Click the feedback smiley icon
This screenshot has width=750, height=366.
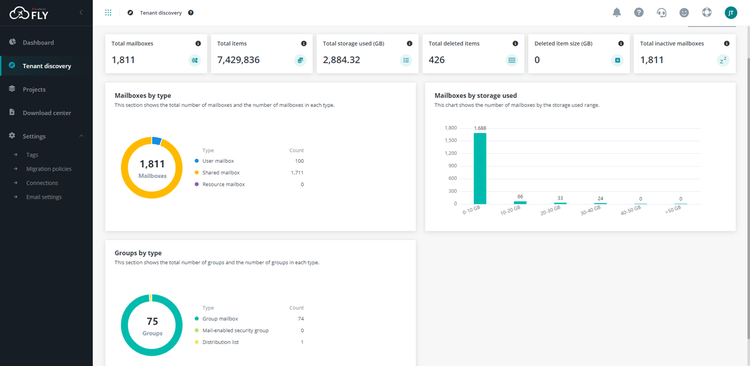coord(684,13)
